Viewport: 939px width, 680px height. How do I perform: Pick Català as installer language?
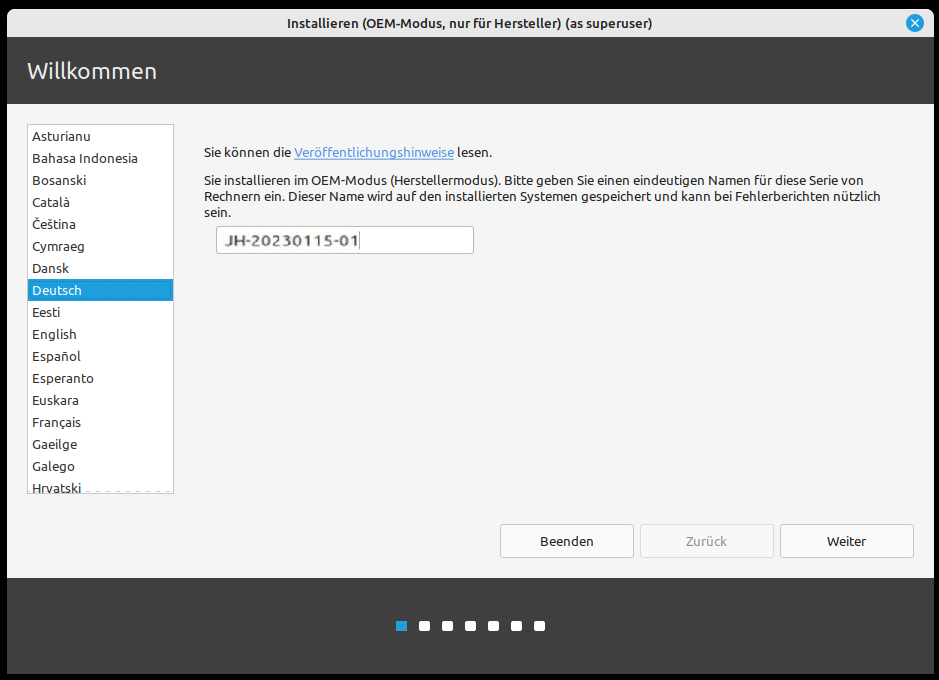click(x=51, y=202)
